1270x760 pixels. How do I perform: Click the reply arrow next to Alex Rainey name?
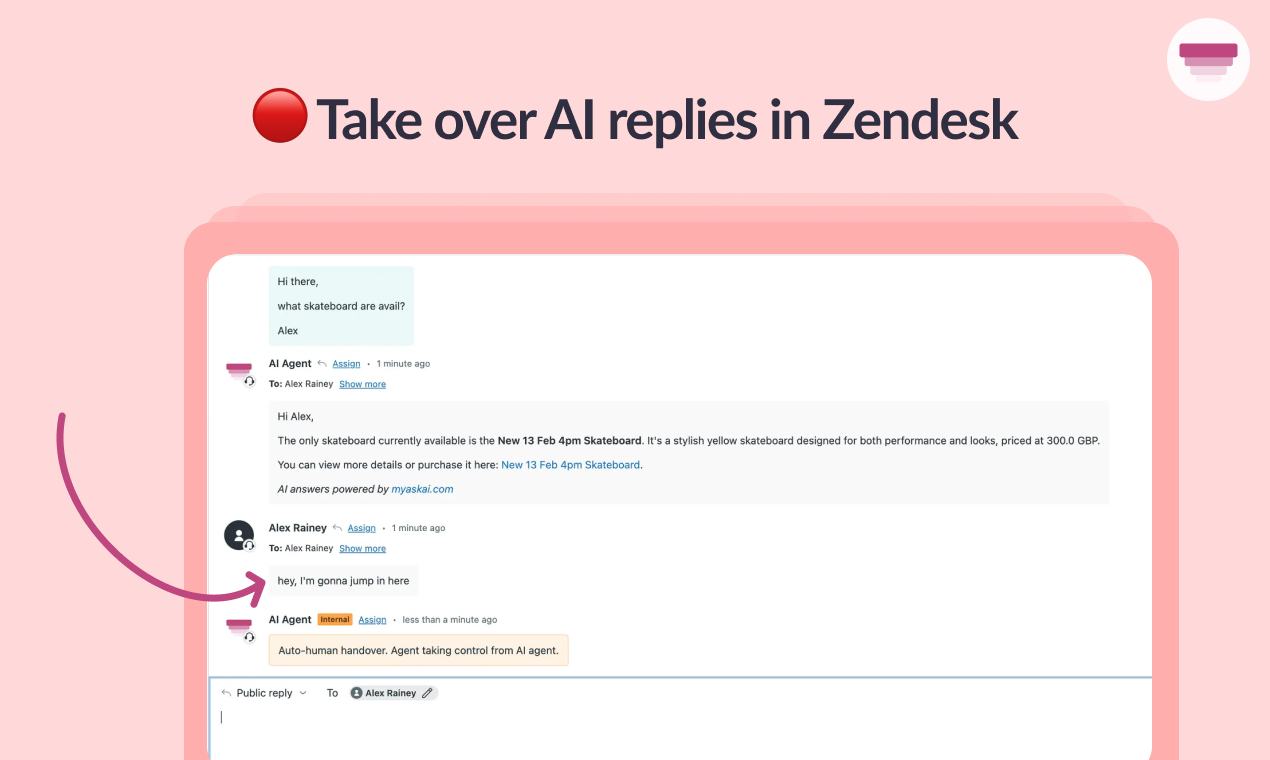click(x=337, y=527)
